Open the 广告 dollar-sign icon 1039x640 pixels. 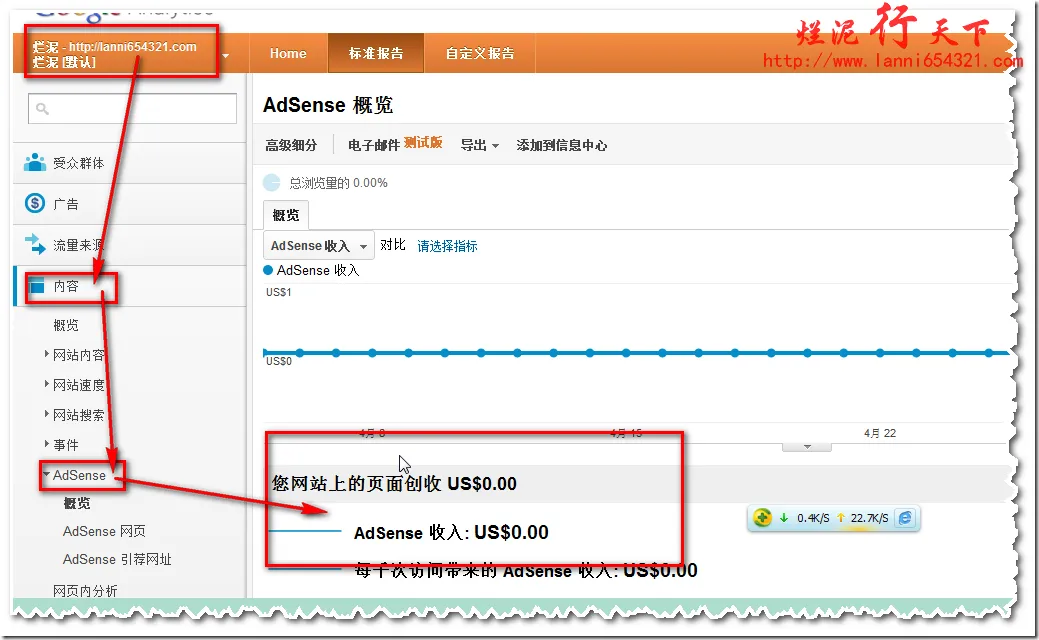[34, 203]
